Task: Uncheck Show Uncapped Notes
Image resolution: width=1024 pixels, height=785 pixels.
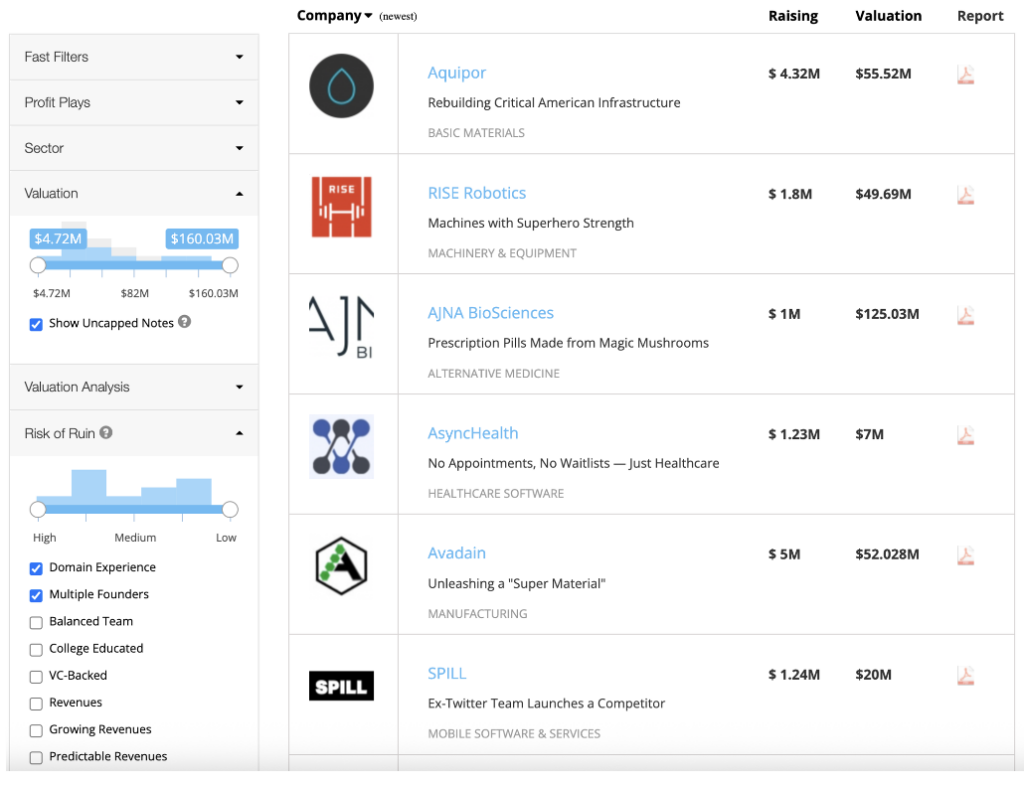Action: point(36,324)
